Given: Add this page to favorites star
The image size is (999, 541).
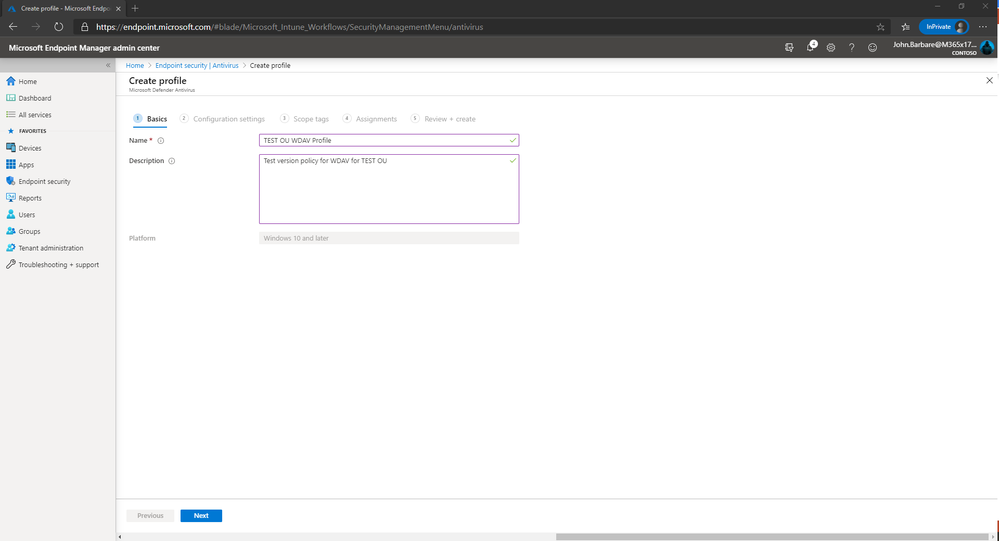Looking at the screenshot, I should point(880,27).
